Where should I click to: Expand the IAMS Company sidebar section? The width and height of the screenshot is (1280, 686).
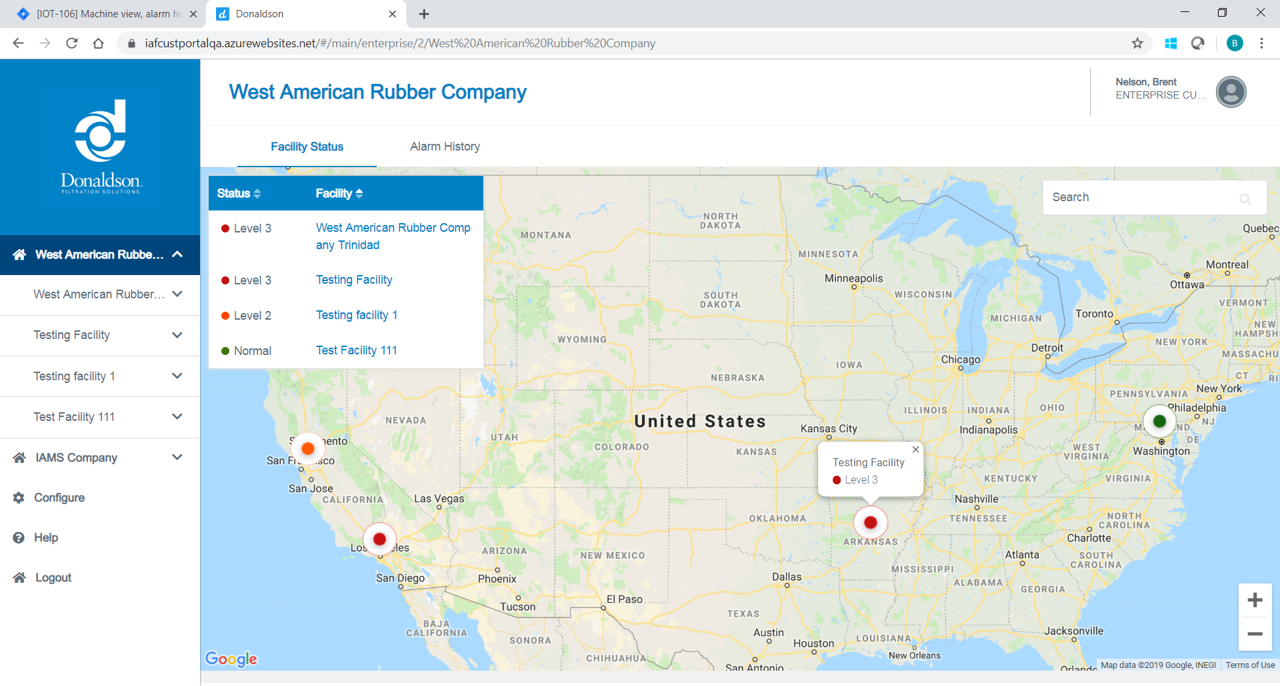pyautogui.click(x=177, y=458)
